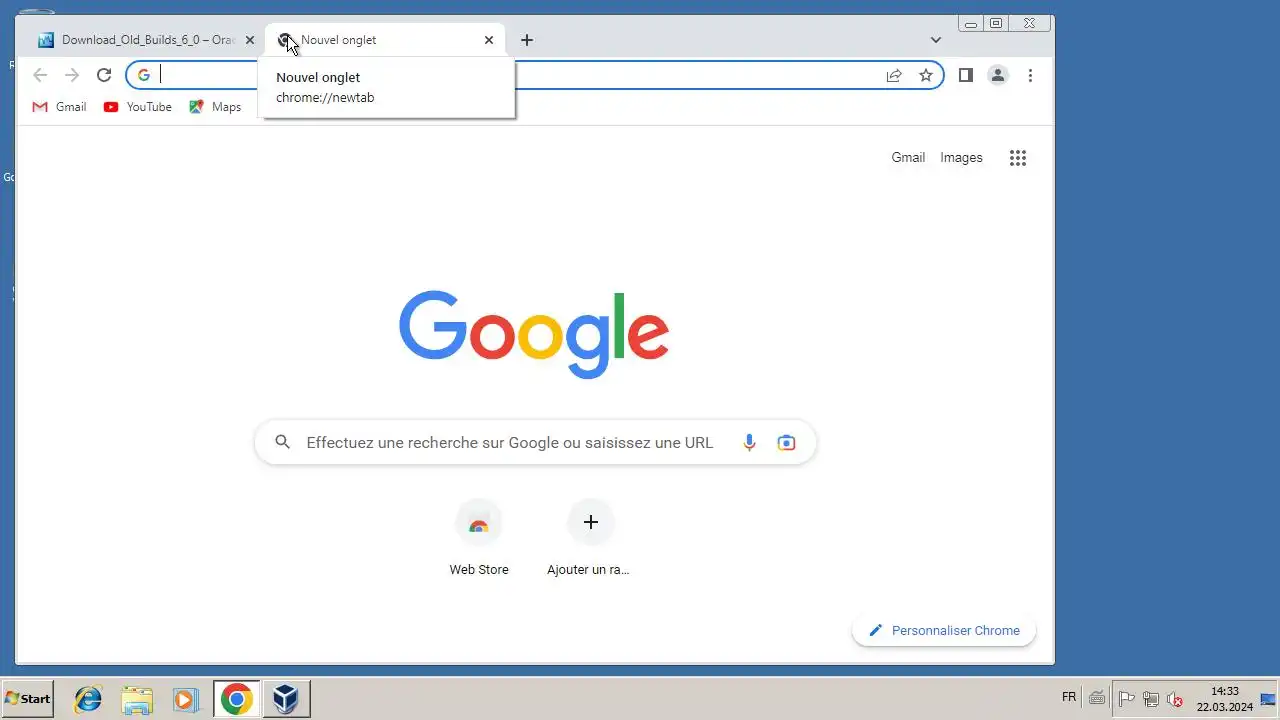The image size is (1280, 720).
Task: Open the new tab plus button
Action: (x=527, y=40)
